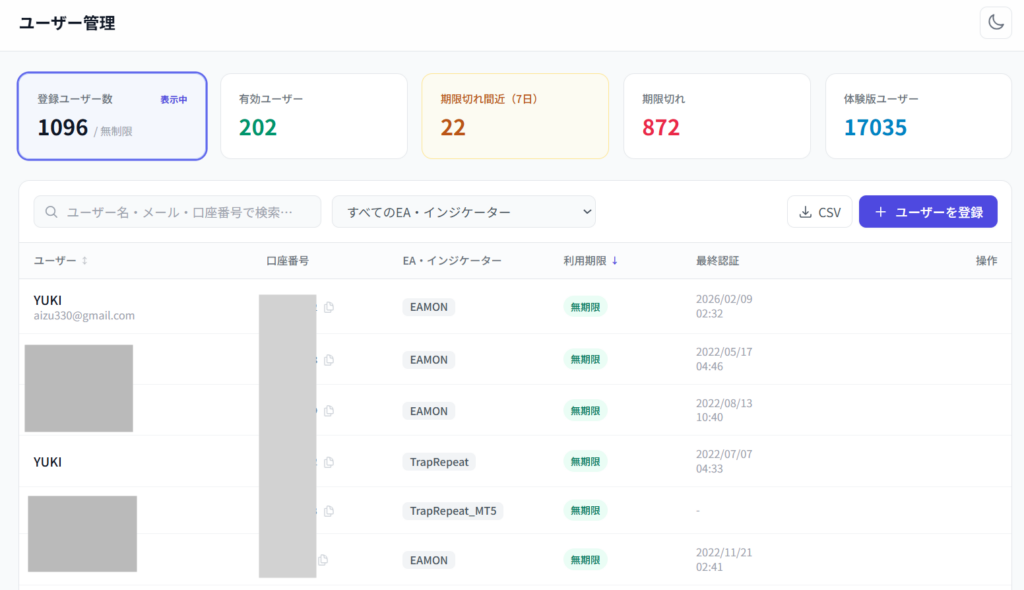This screenshot has width=1024, height=590.
Task: Click 無期限 badge in the 2022/05/17 row
Action: point(585,359)
